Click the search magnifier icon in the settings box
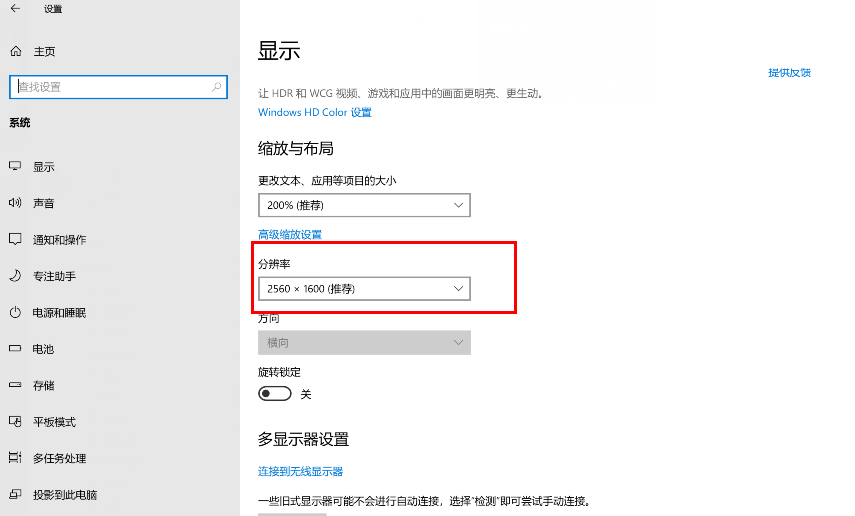Screen dimensions: 855x516 (x=216, y=87)
